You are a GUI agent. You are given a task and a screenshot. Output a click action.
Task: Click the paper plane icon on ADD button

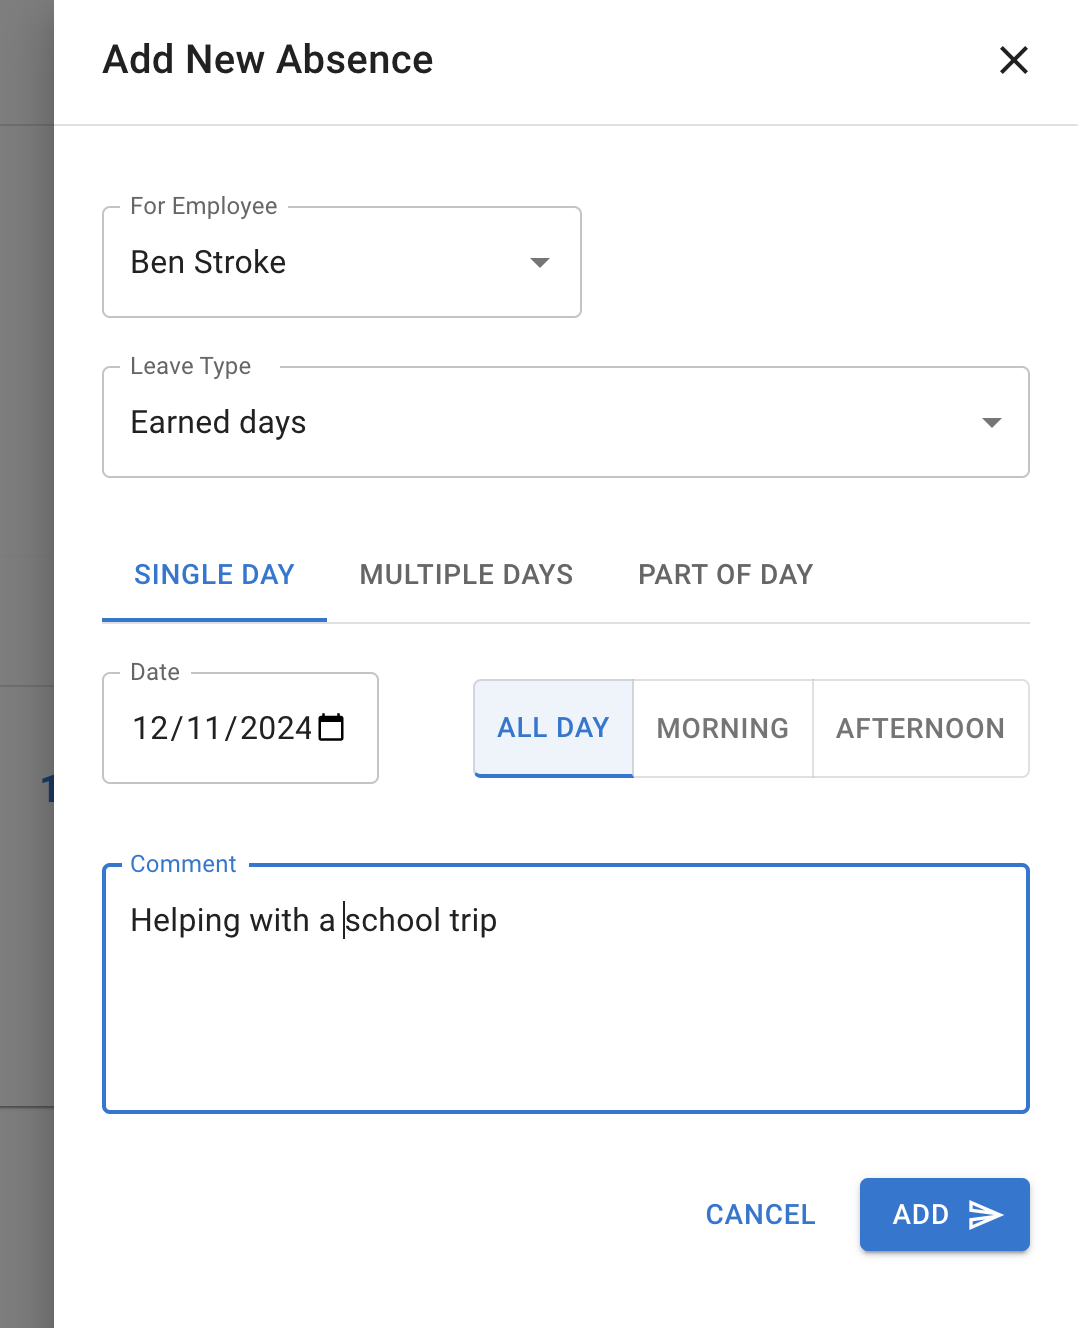987,1214
